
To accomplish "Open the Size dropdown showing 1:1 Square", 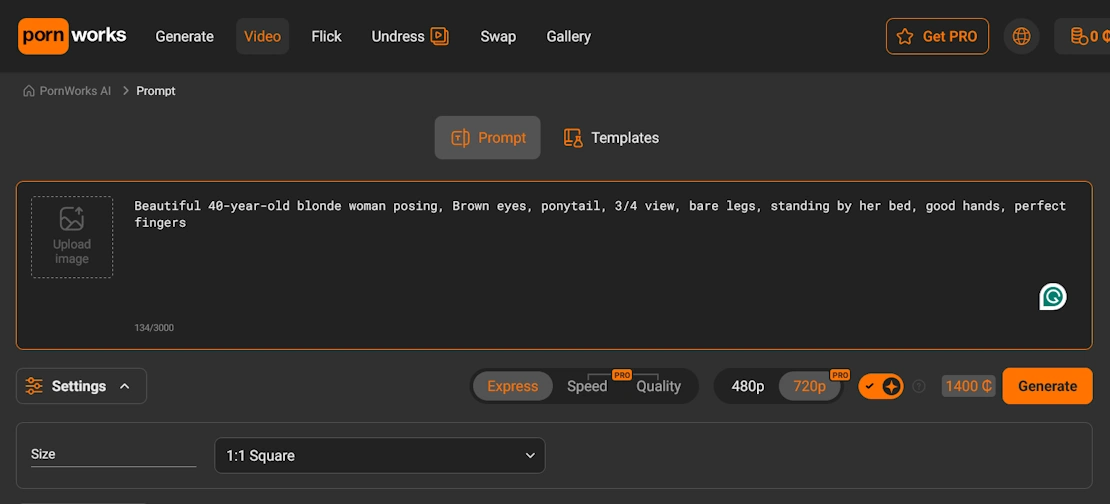I will click(x=380, y=455).
